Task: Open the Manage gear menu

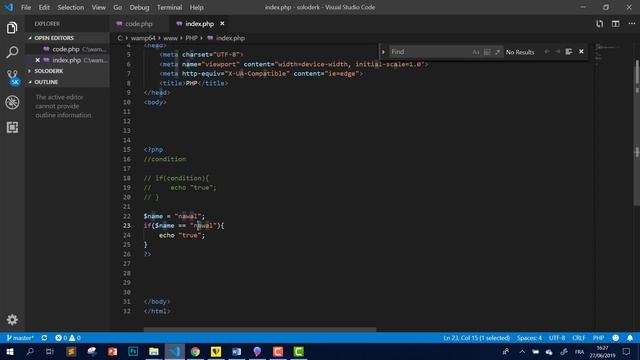Action: click(x=12, y=319)
